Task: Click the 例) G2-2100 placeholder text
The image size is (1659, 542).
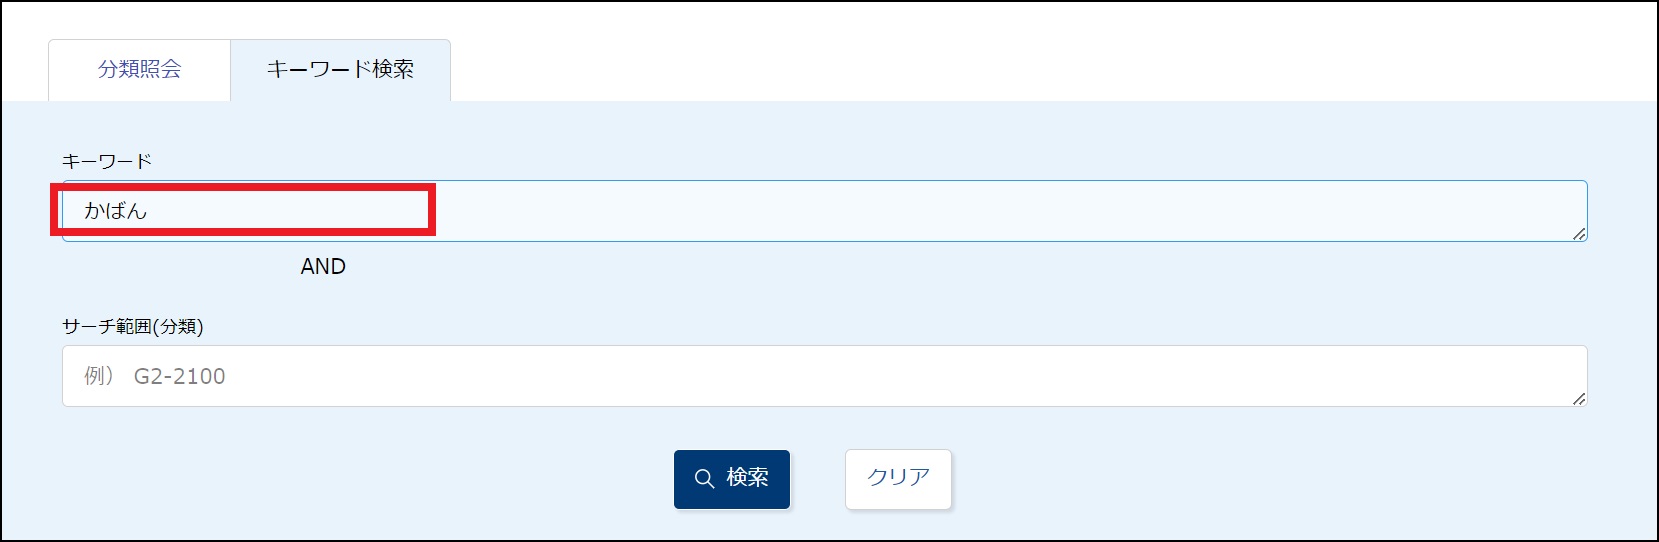Action: (155, 376)
